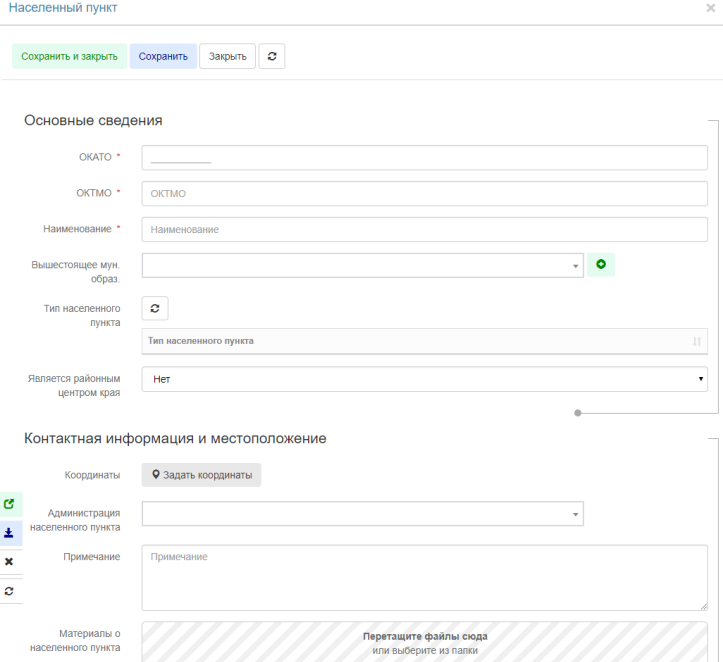This screenshot has width=723, height=662.
Task: Click into the ОКТМО text field
Action: 424,194
